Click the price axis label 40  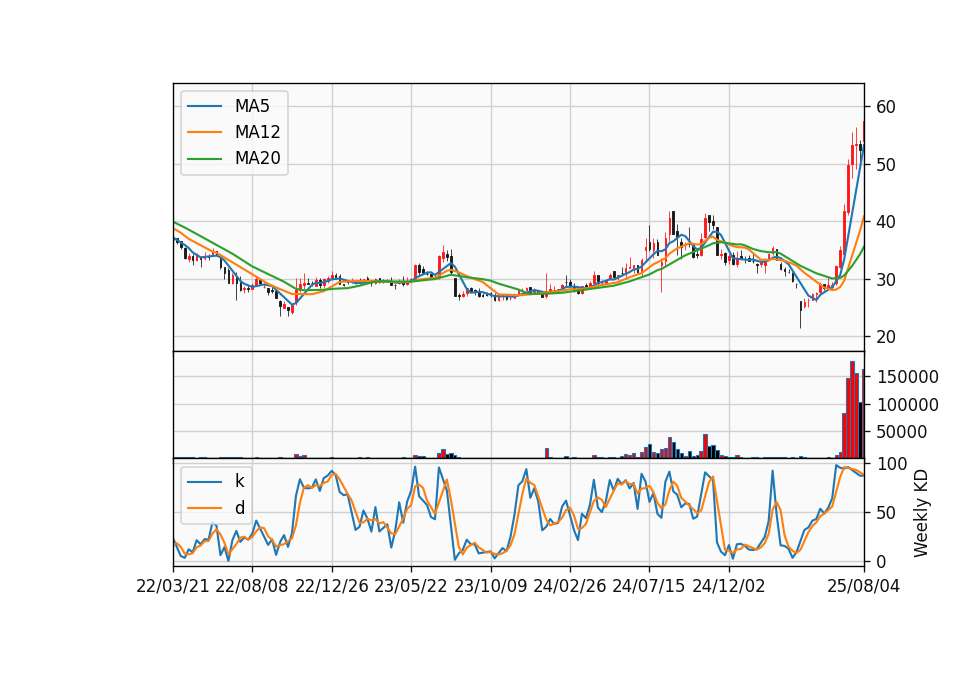(x=885, y=222)
